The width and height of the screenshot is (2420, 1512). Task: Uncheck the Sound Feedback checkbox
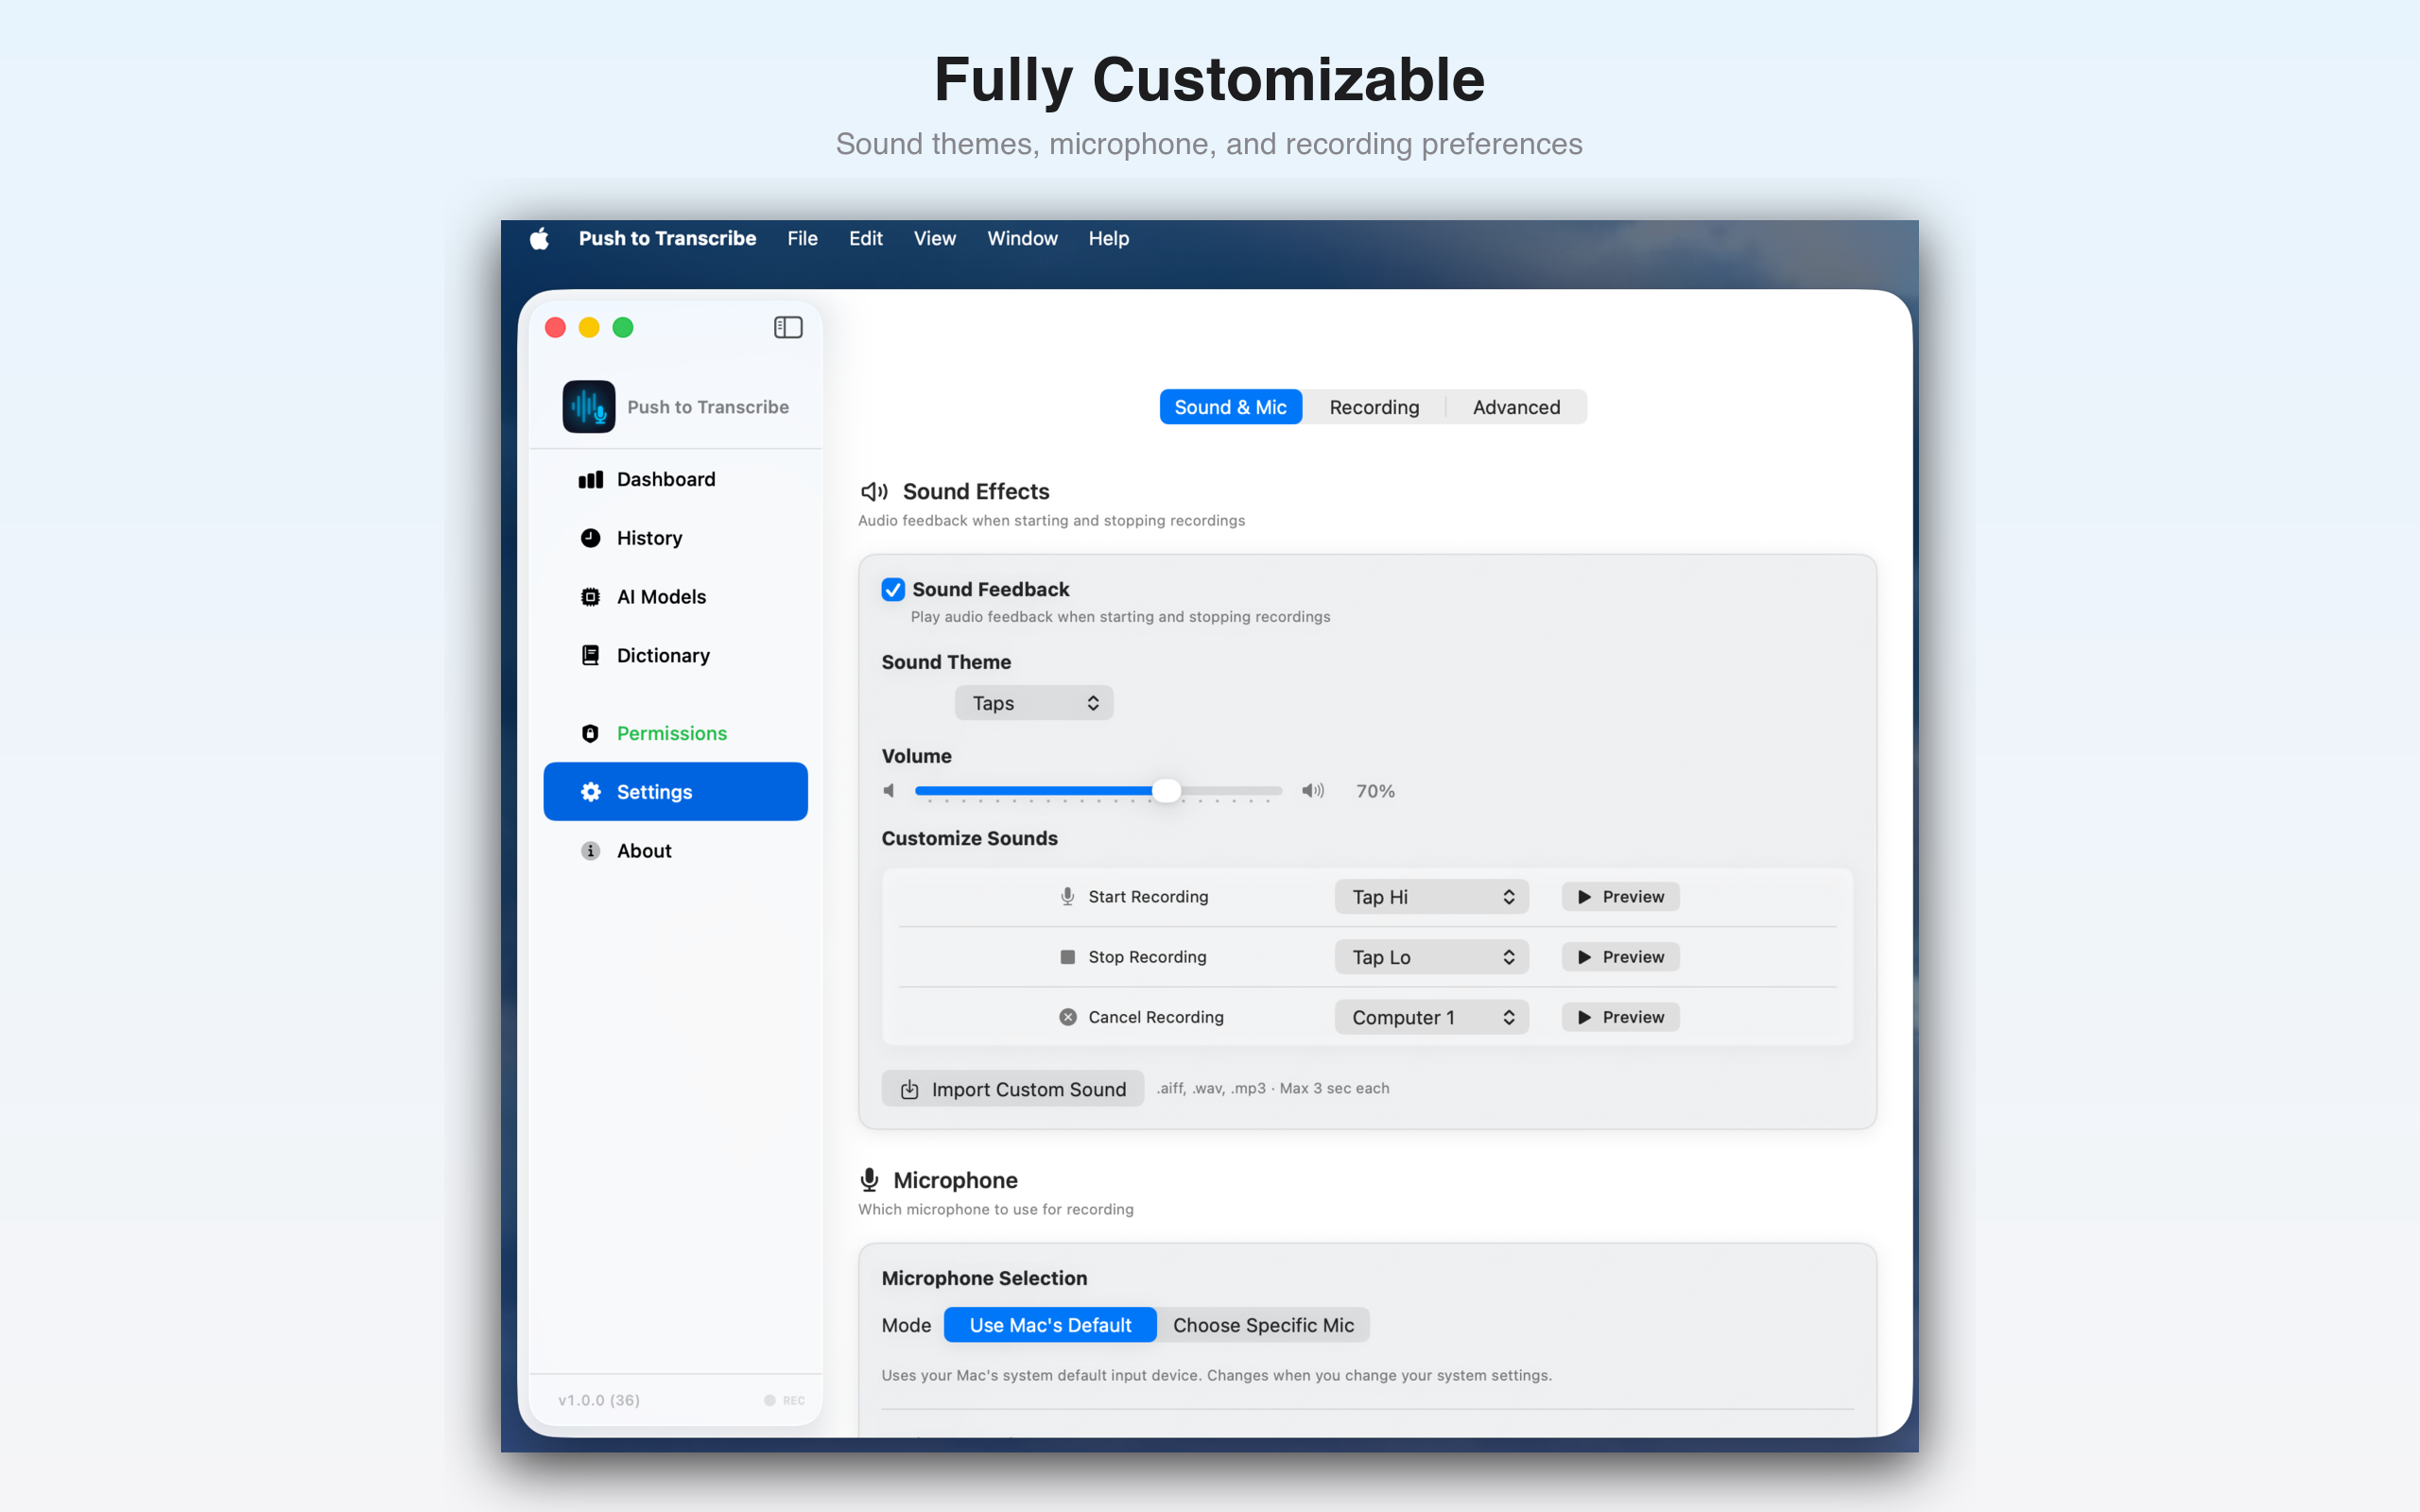[x=893, y=589]
